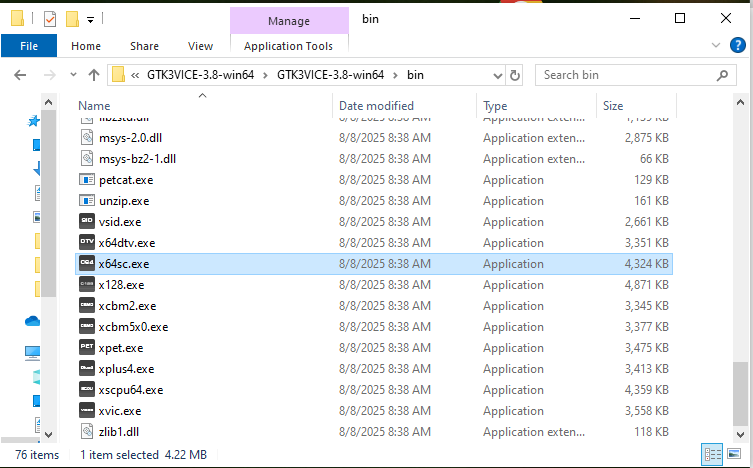Click the x128.exe C128 icon
The height and width of the screenshot is (468, 753).
tap(87, 285)
